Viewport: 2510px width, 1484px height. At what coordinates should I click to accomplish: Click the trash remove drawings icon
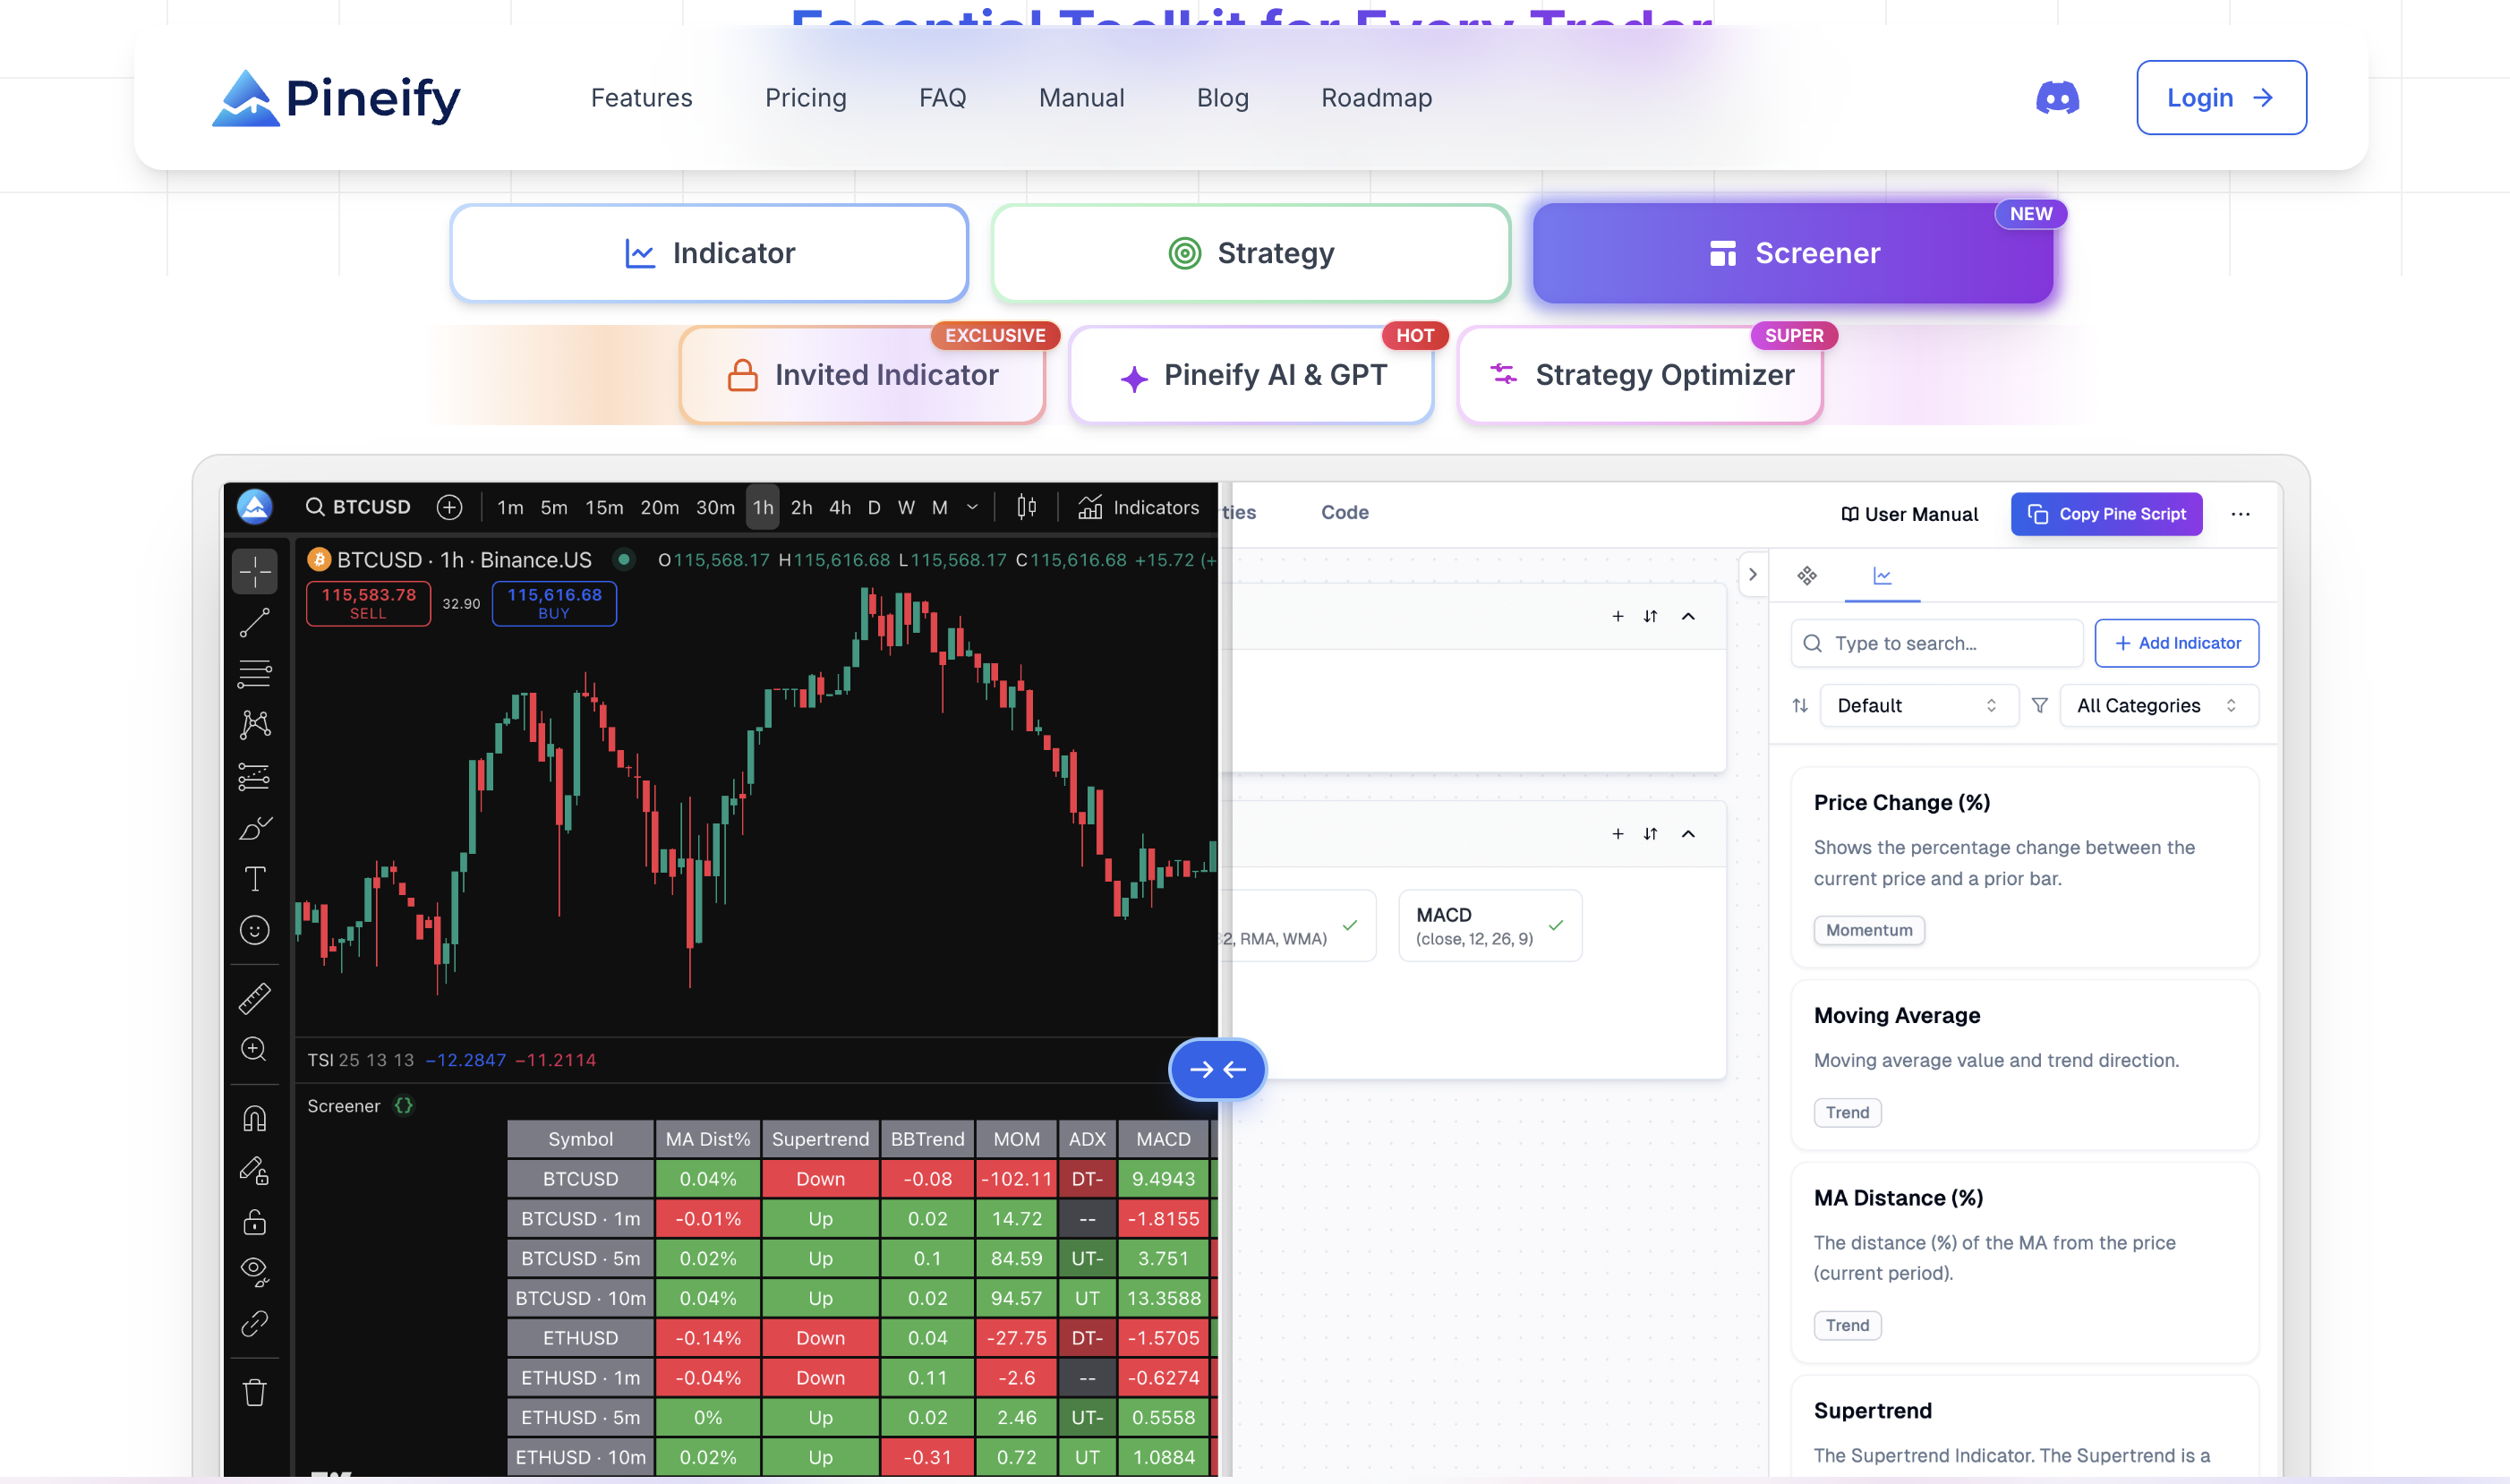(254, 1392)
